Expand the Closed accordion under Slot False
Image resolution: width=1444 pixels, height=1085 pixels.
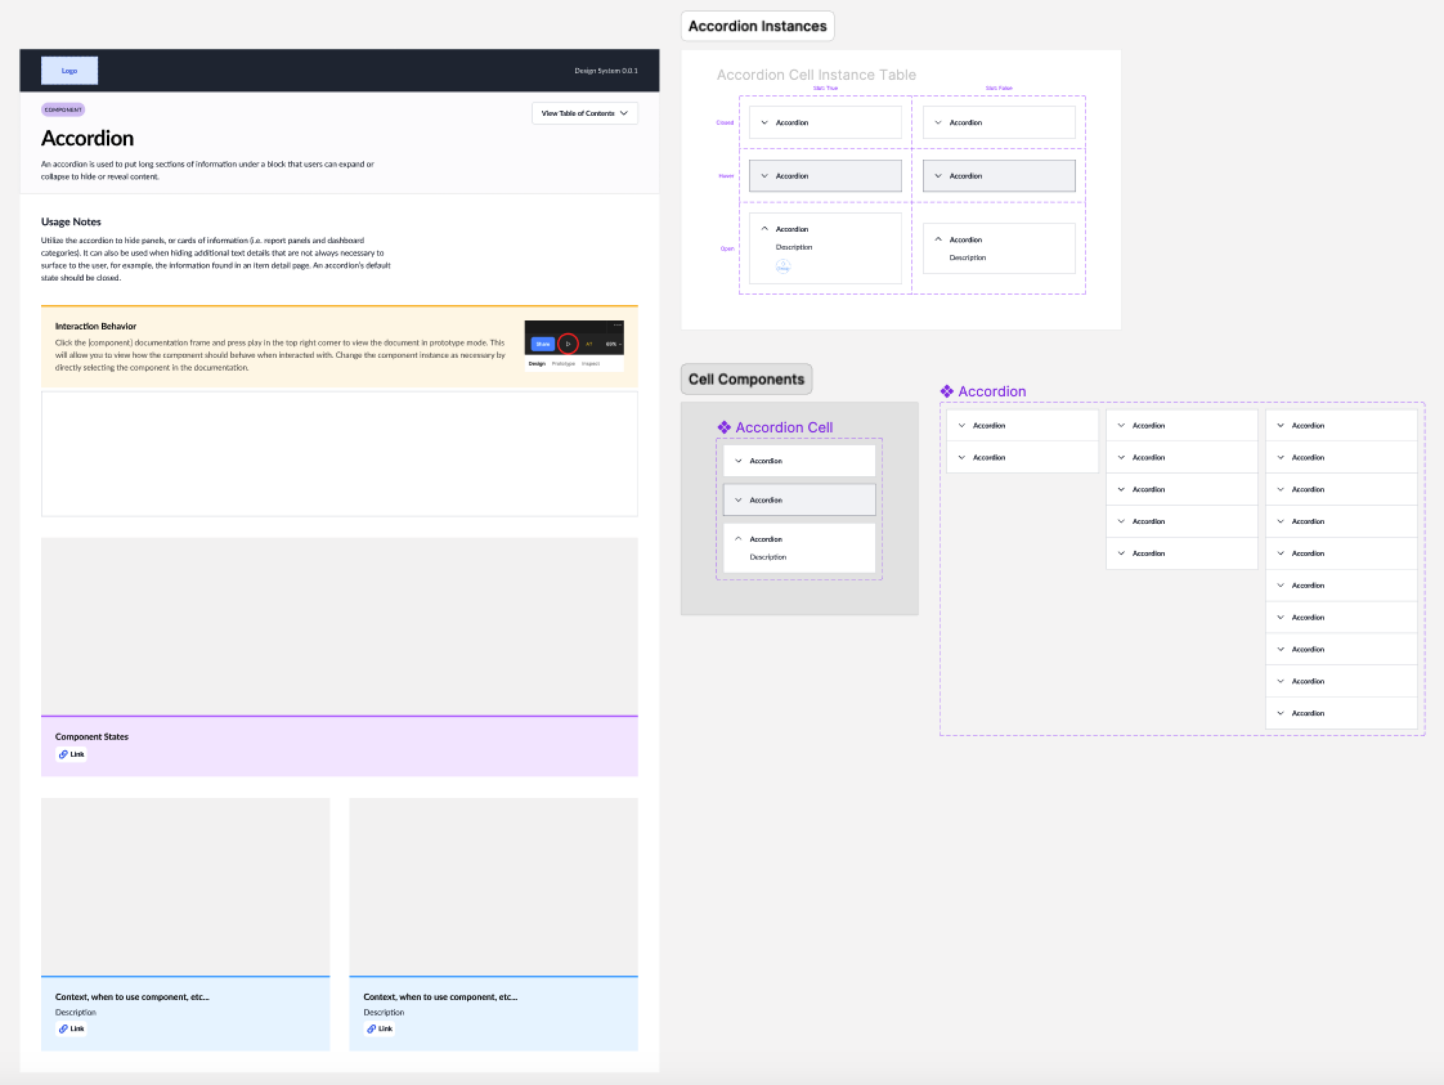coord(938,122)
